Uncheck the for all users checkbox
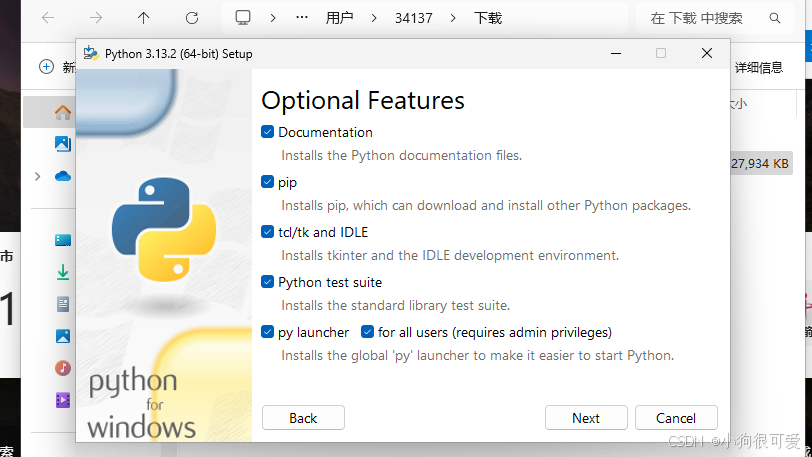 367,332
